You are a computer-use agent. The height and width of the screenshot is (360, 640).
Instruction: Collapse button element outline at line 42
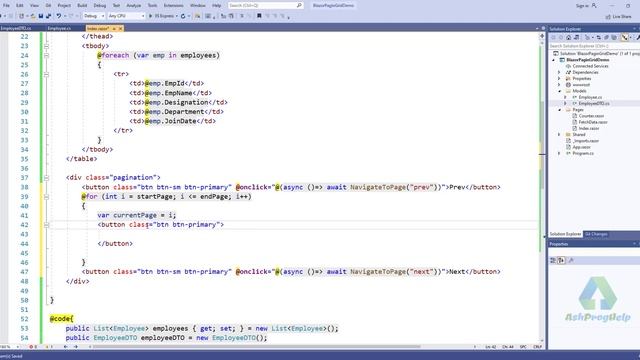[47, 225]
